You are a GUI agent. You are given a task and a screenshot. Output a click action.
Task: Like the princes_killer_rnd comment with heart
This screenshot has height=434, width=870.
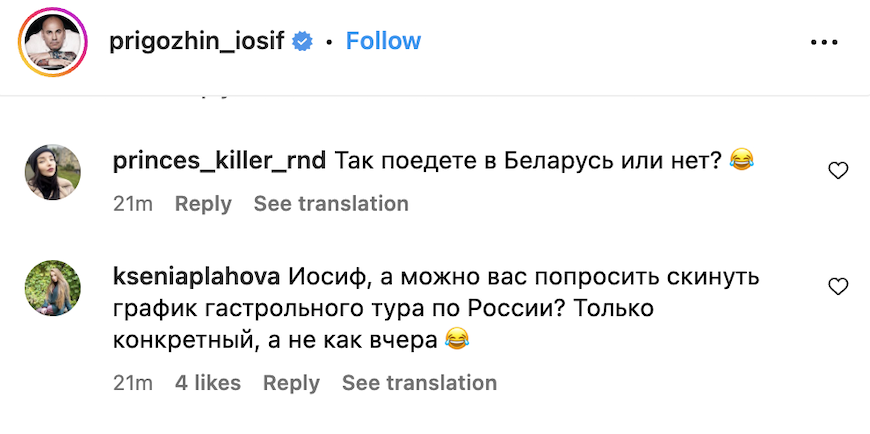(x=838, y=171)
